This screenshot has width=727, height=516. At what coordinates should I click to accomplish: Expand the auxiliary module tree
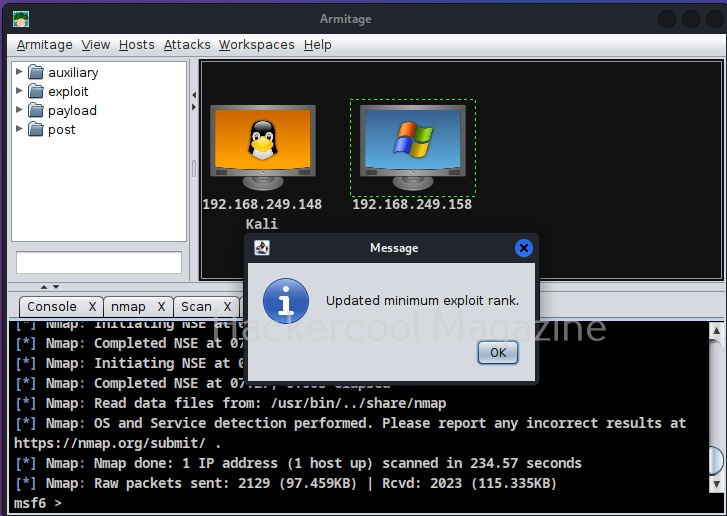point(19,71)
